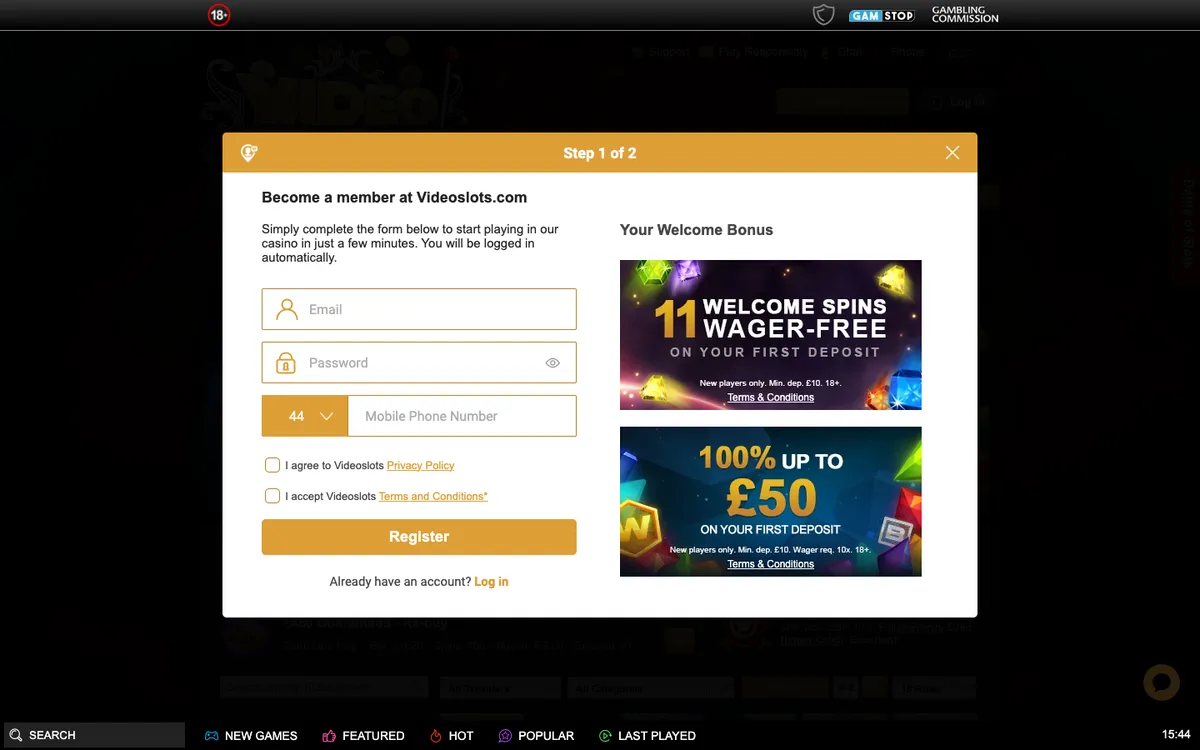Click the "Step 1 of 2" header text

600,153
